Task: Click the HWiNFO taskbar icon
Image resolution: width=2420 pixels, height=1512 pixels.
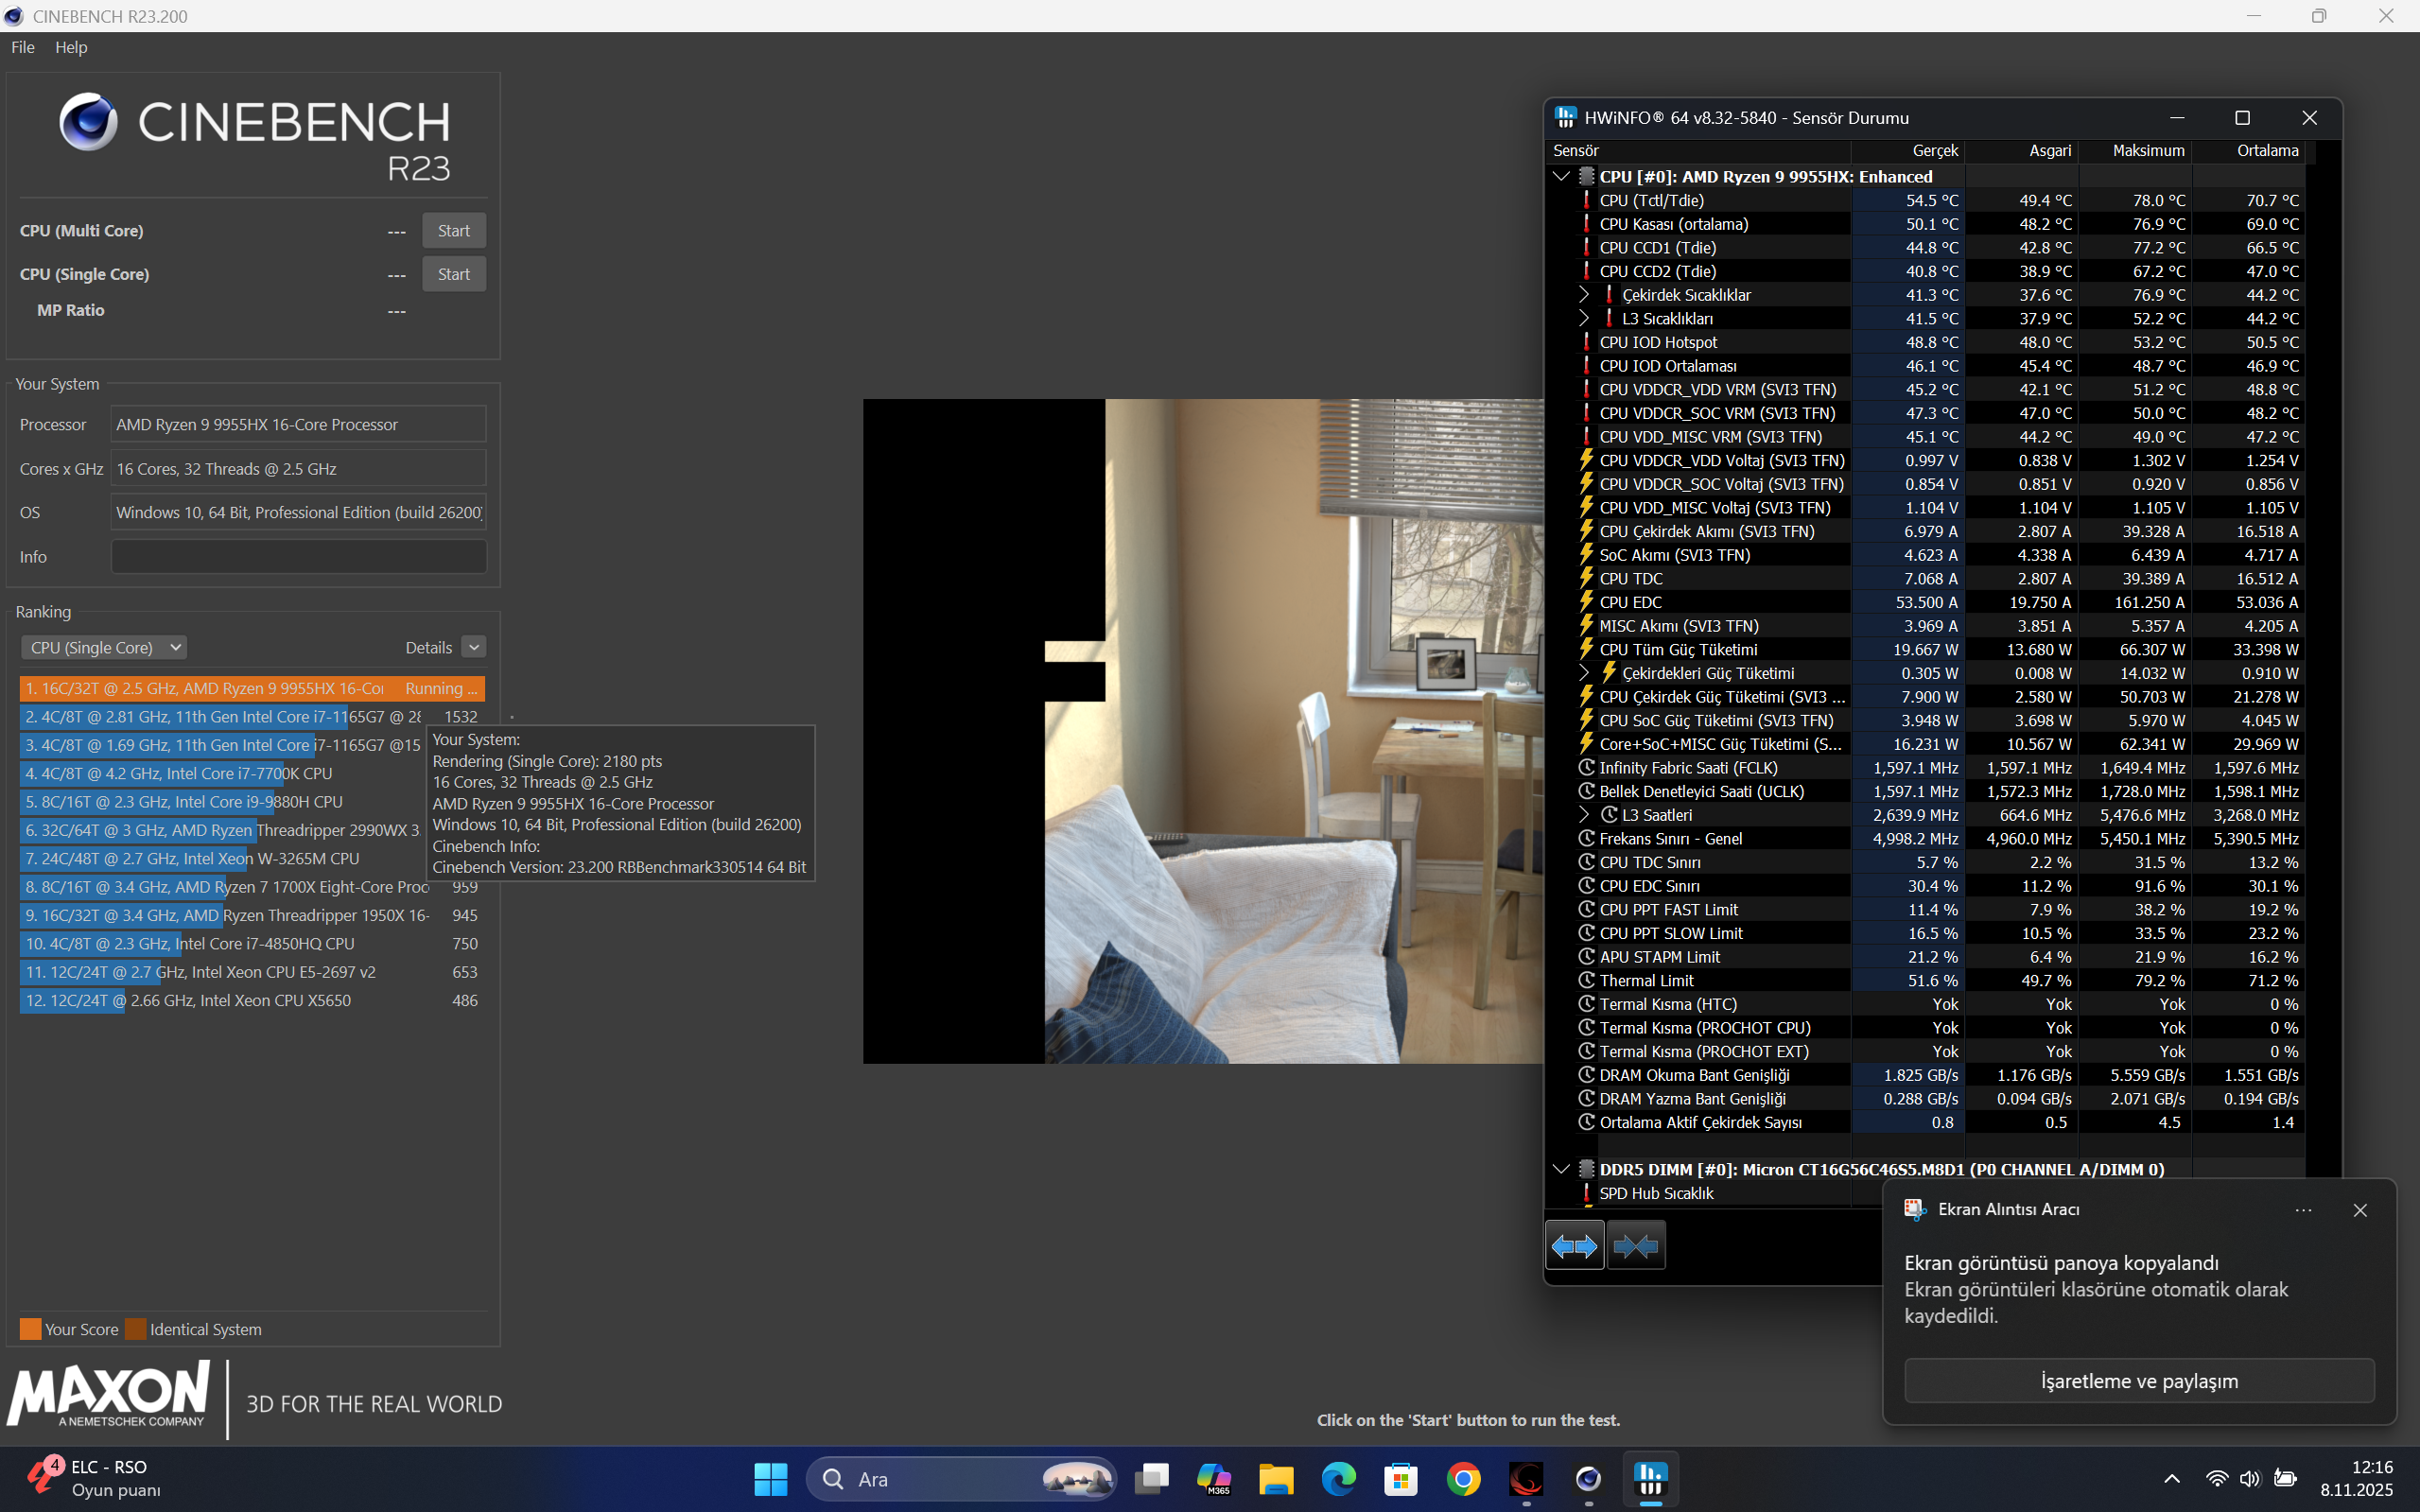Action: coord(1650,1479)
